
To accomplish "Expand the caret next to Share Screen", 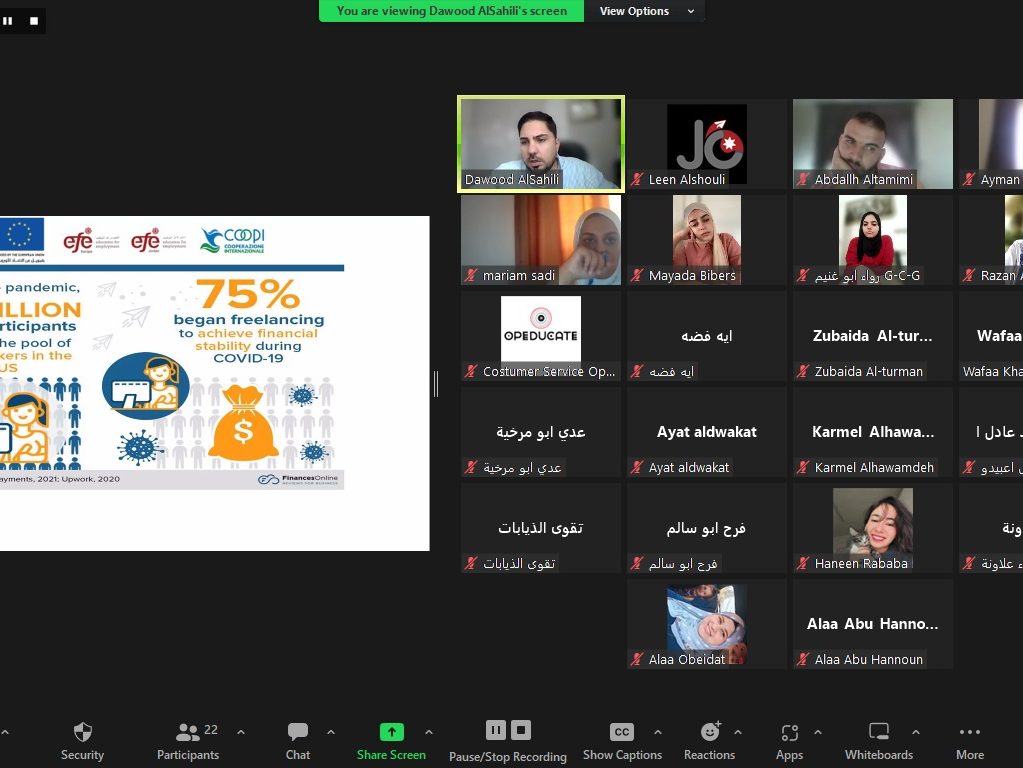I will pyautogui.click(x=429, y=732).
